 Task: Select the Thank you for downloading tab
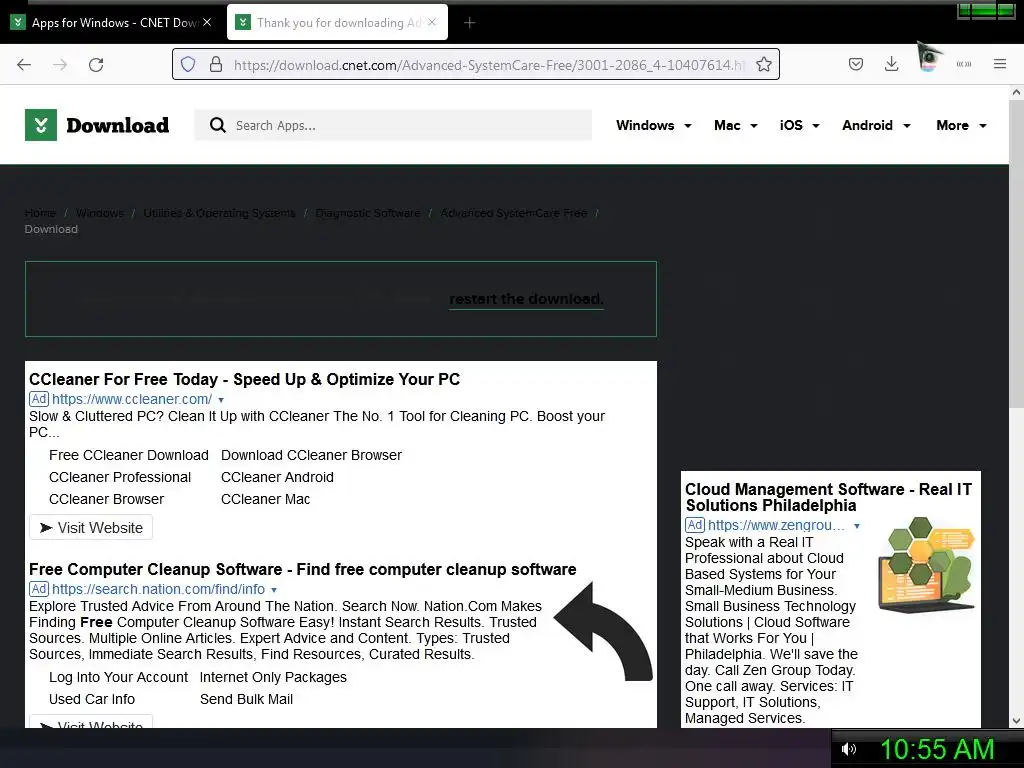click(338, 22)
